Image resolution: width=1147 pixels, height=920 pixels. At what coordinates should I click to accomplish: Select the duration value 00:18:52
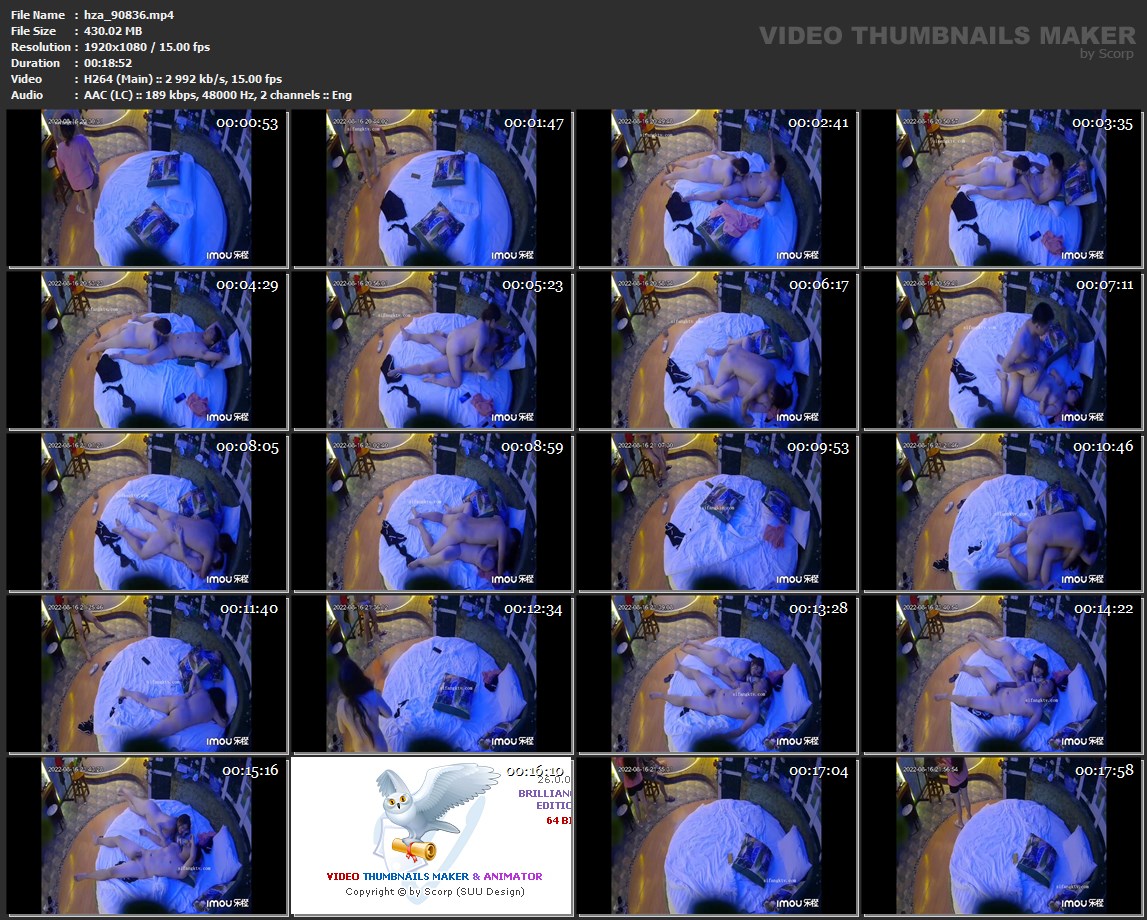coord(108,63)
